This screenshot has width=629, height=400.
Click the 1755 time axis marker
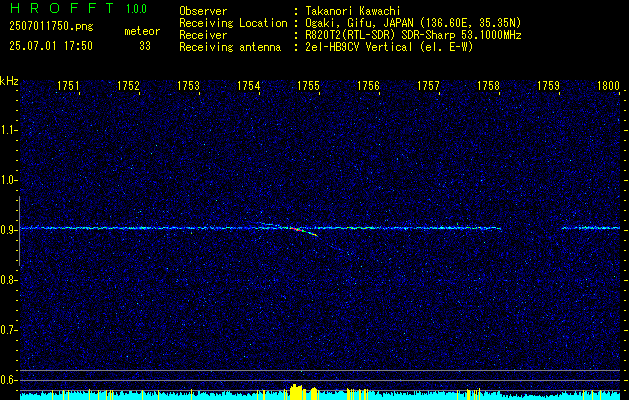pyautogui.click(x=308, y=86)
